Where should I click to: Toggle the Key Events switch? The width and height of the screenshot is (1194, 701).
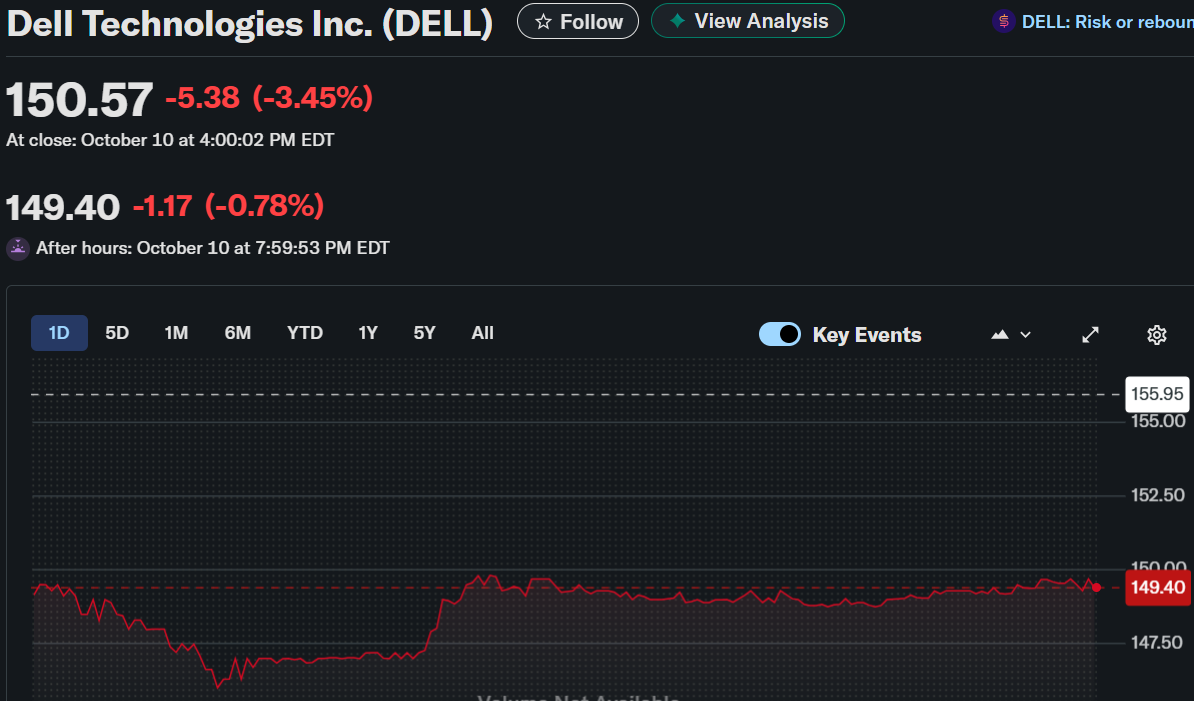point(780,334)
